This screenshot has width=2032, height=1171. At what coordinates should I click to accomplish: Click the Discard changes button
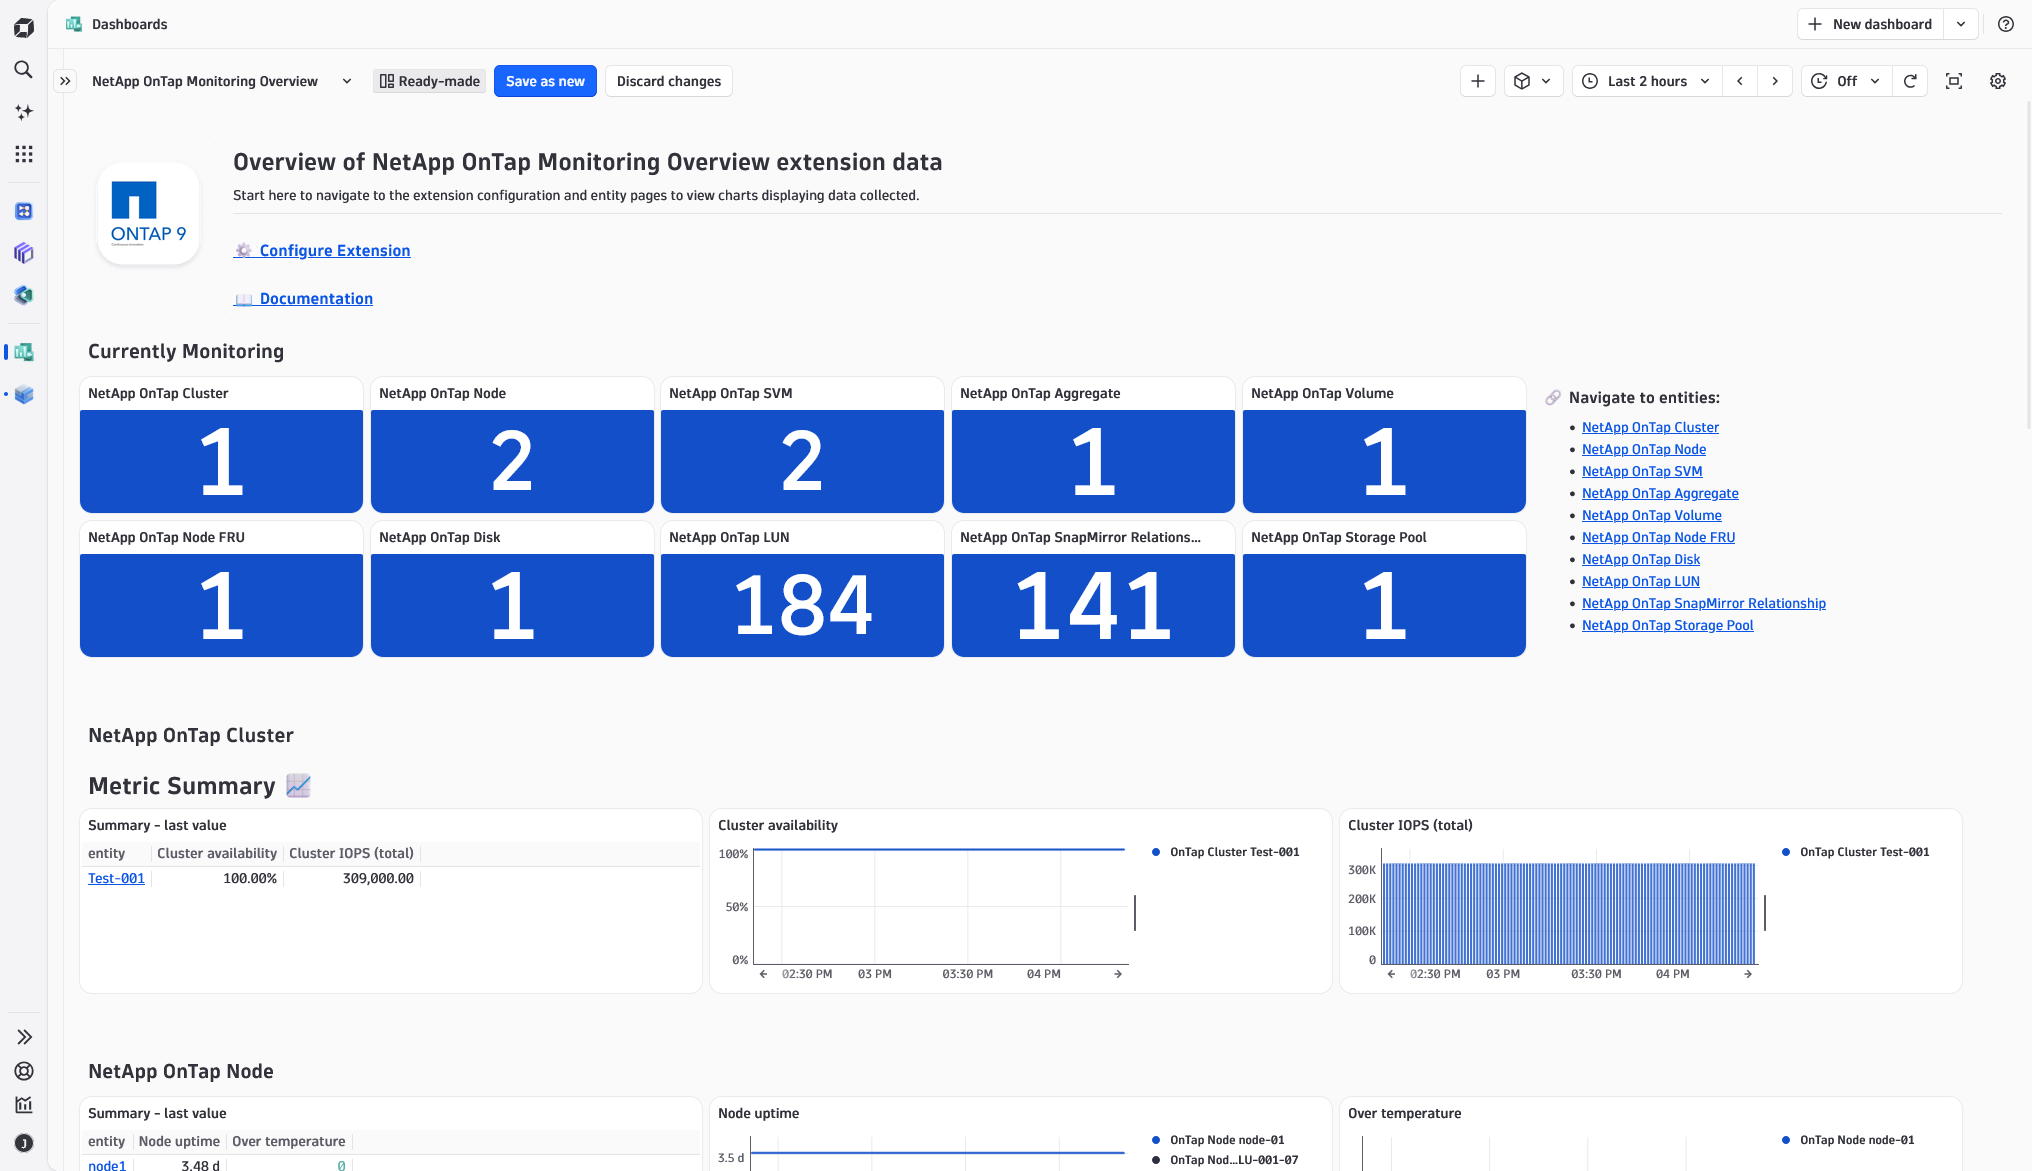[x=669, y=81]
